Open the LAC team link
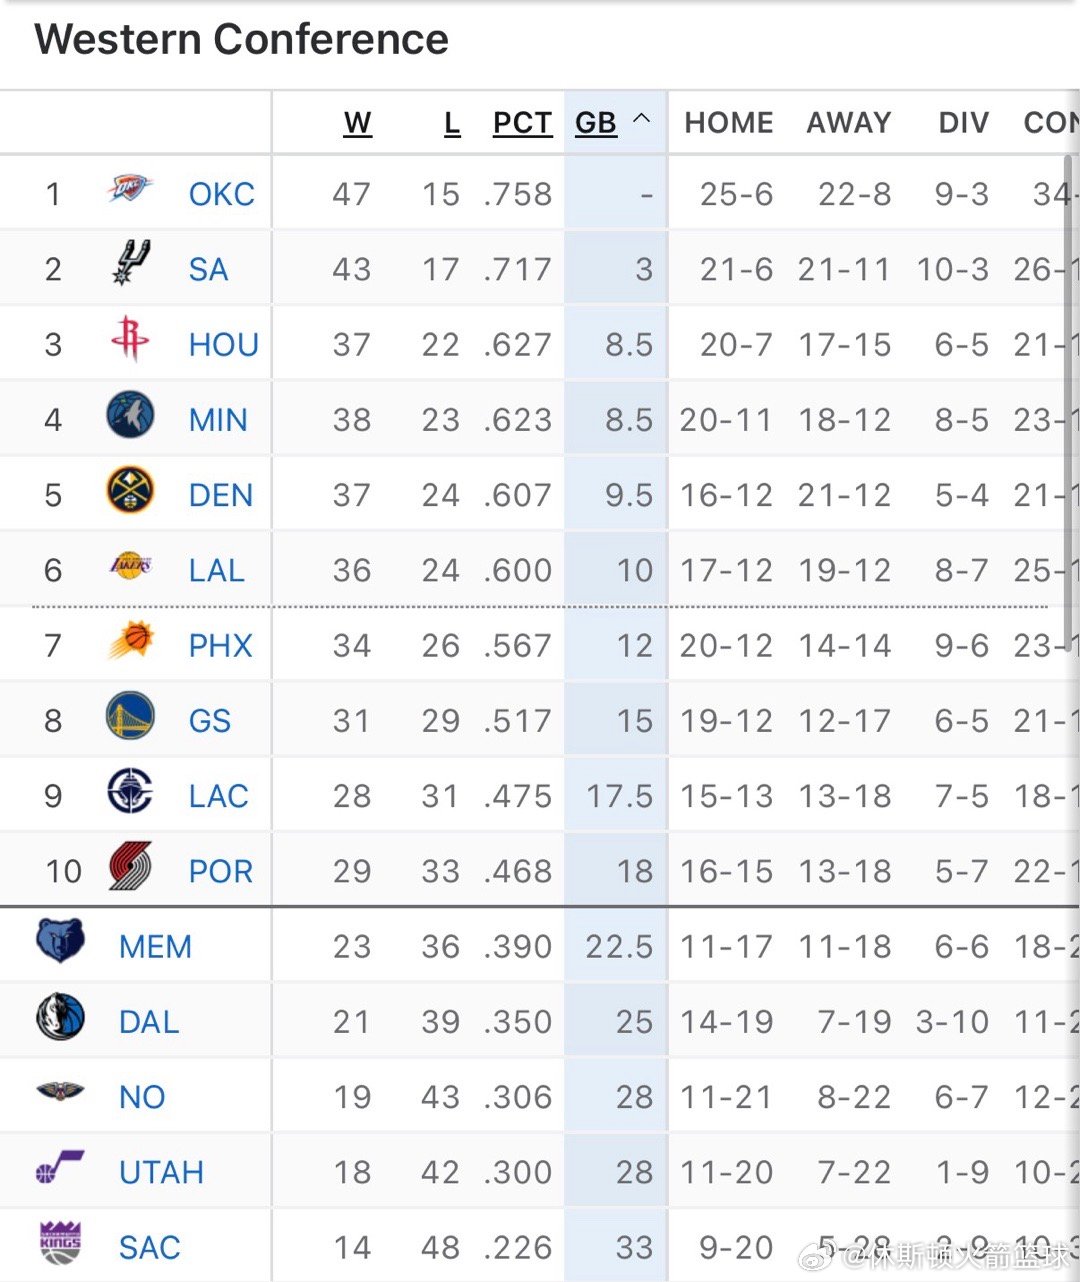 click(218, 796)
